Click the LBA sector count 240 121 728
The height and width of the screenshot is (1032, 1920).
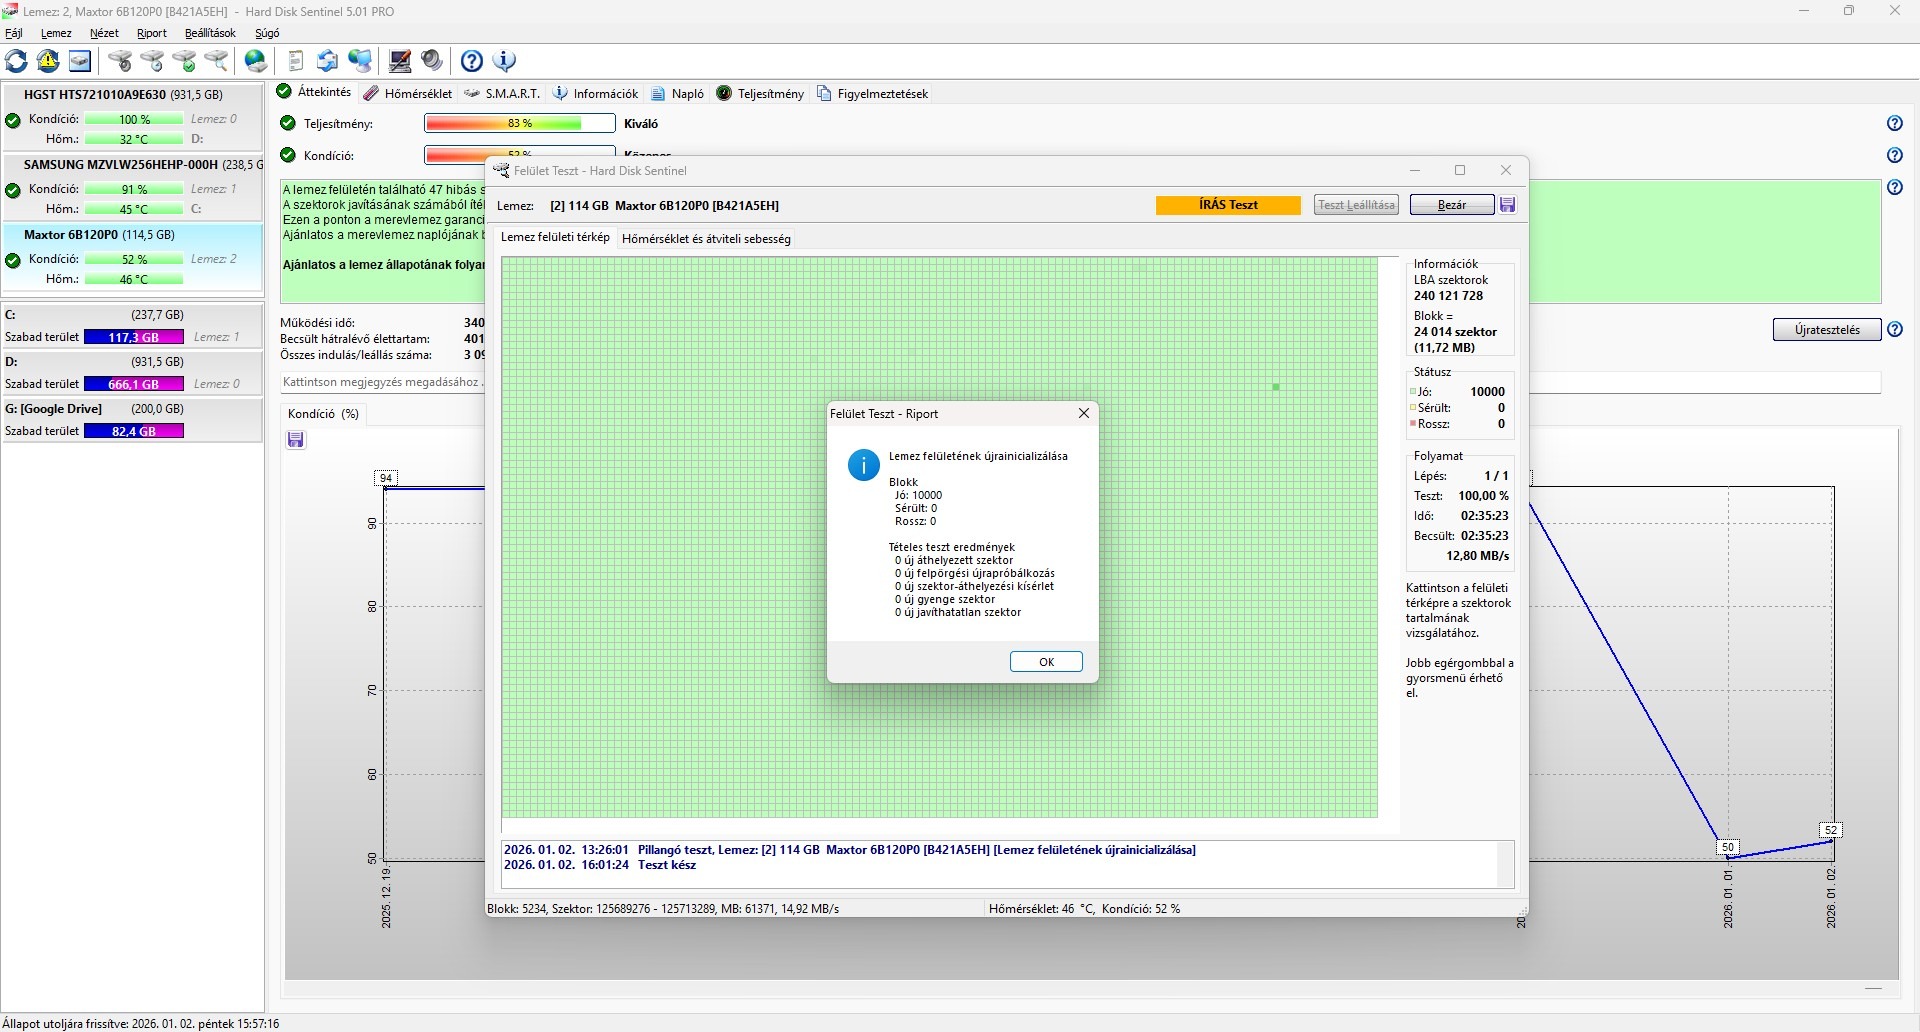pos(1449,296)
